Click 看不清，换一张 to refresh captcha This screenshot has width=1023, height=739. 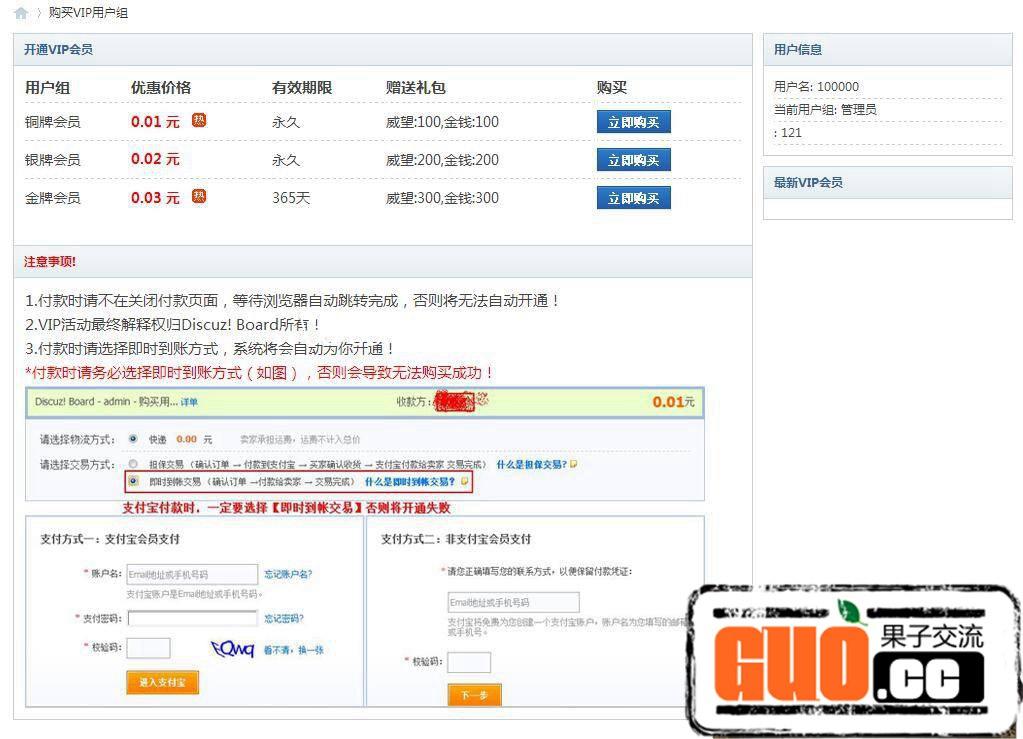(293, 650)
